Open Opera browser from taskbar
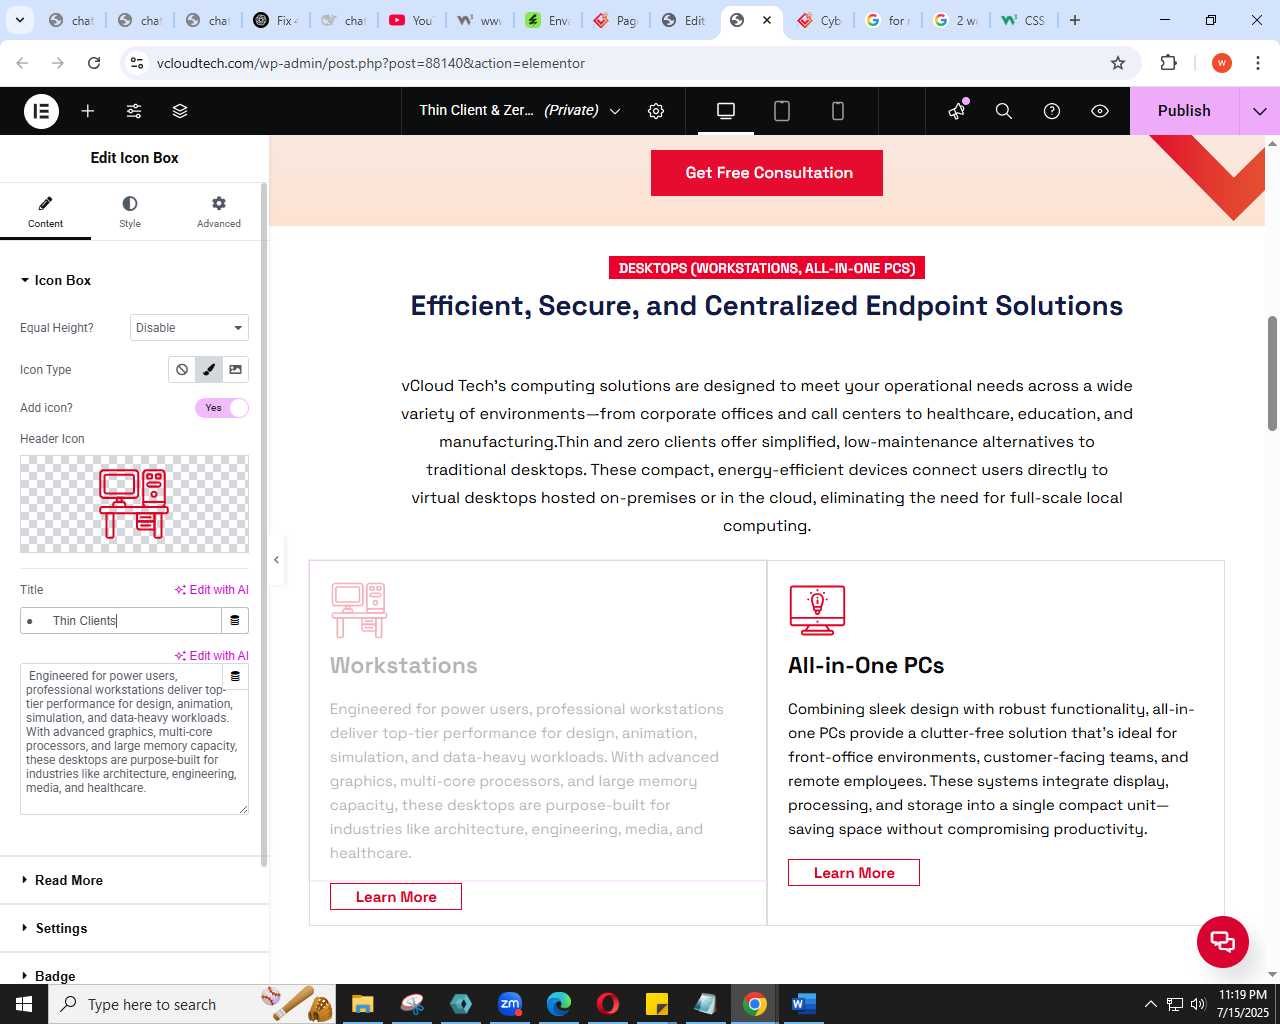The image size is (1280, 1024). tap(608, 1004)
